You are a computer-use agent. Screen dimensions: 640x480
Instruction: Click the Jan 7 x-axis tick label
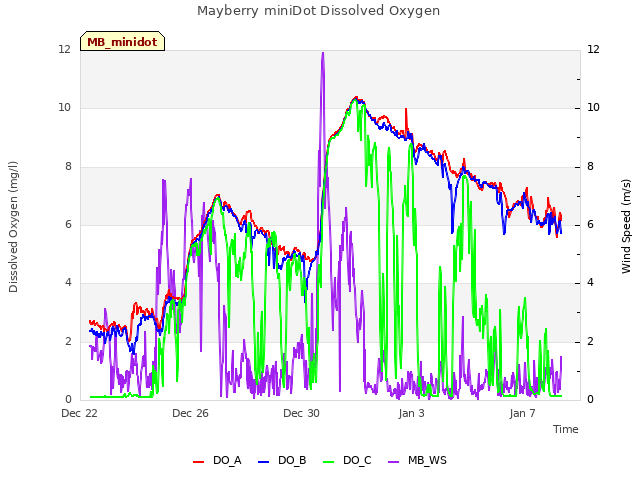(522, 413)
